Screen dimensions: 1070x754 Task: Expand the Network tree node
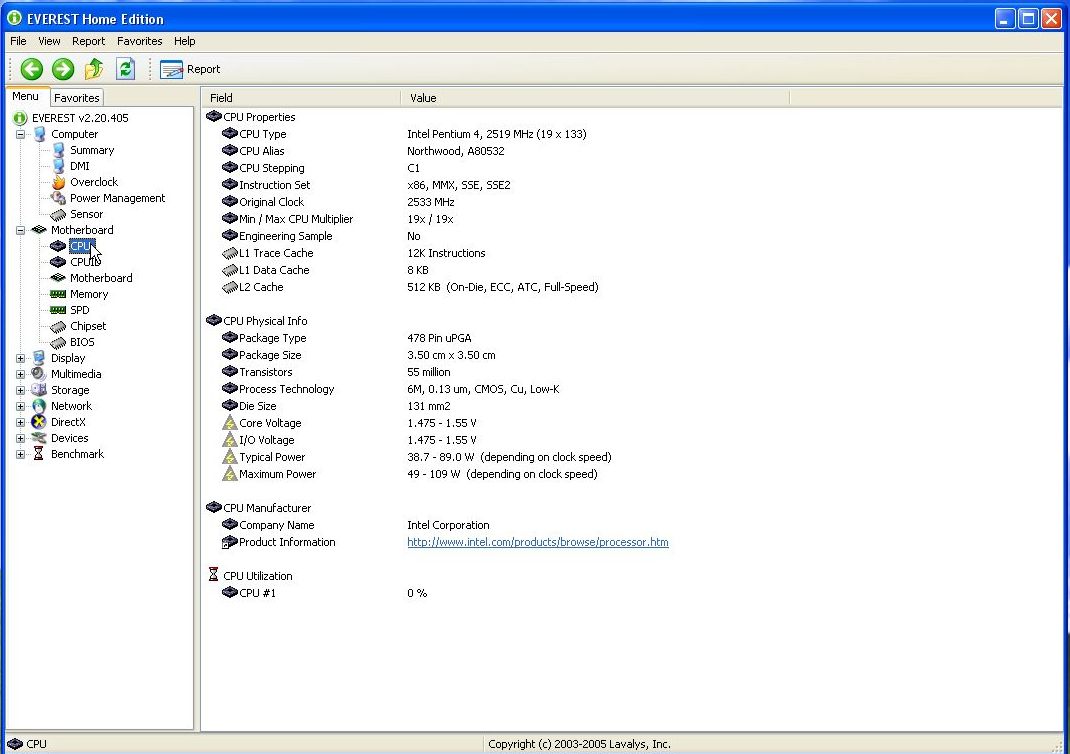click(20, 407)
